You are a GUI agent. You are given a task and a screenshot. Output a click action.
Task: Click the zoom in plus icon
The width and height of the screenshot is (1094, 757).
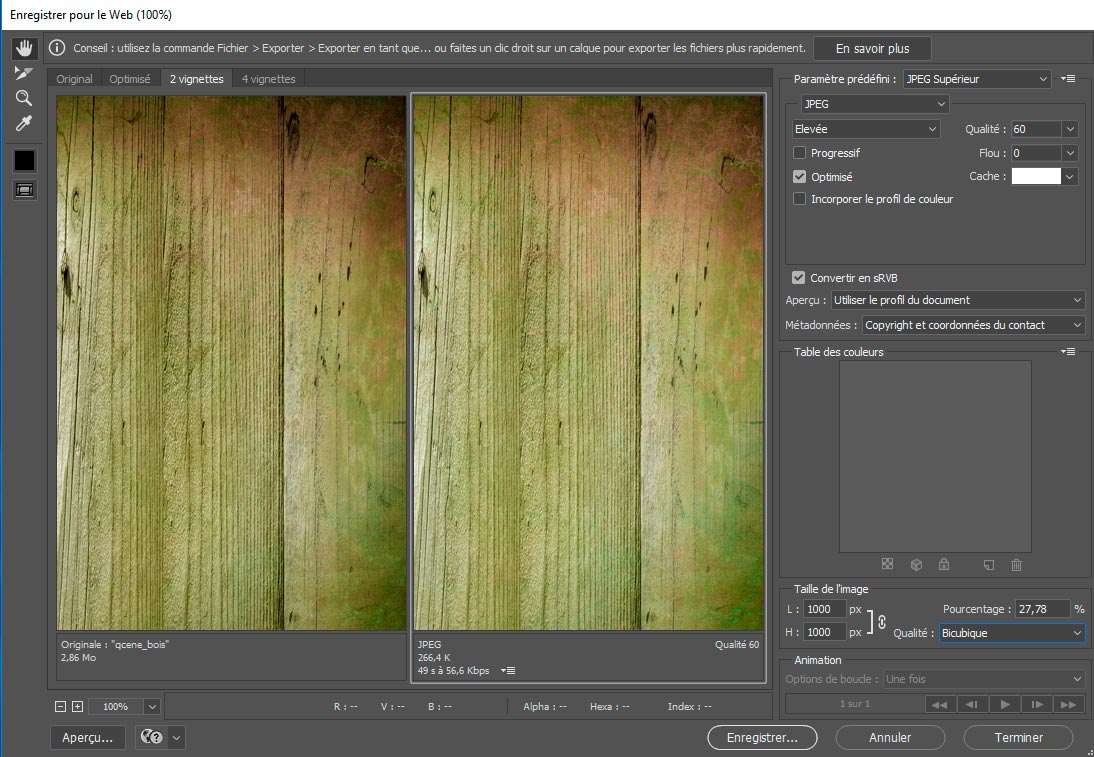point(77,707)
